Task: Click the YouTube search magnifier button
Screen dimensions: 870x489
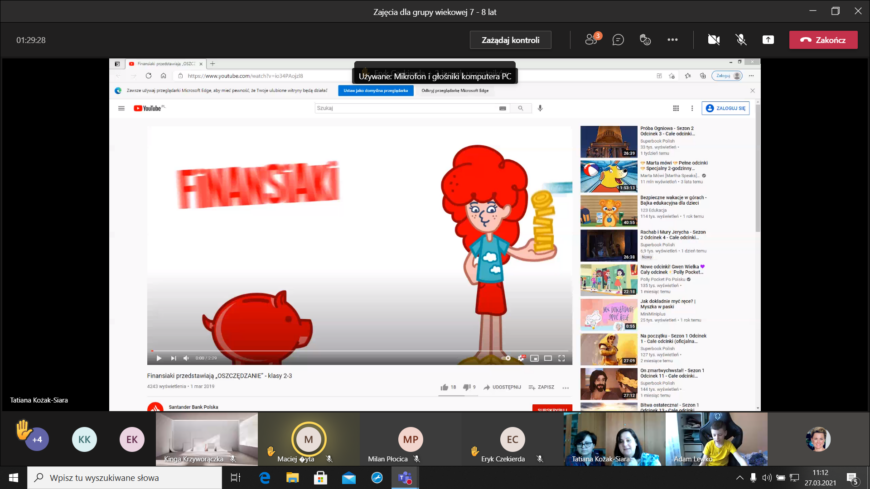Action: click(x=520, y=108)
